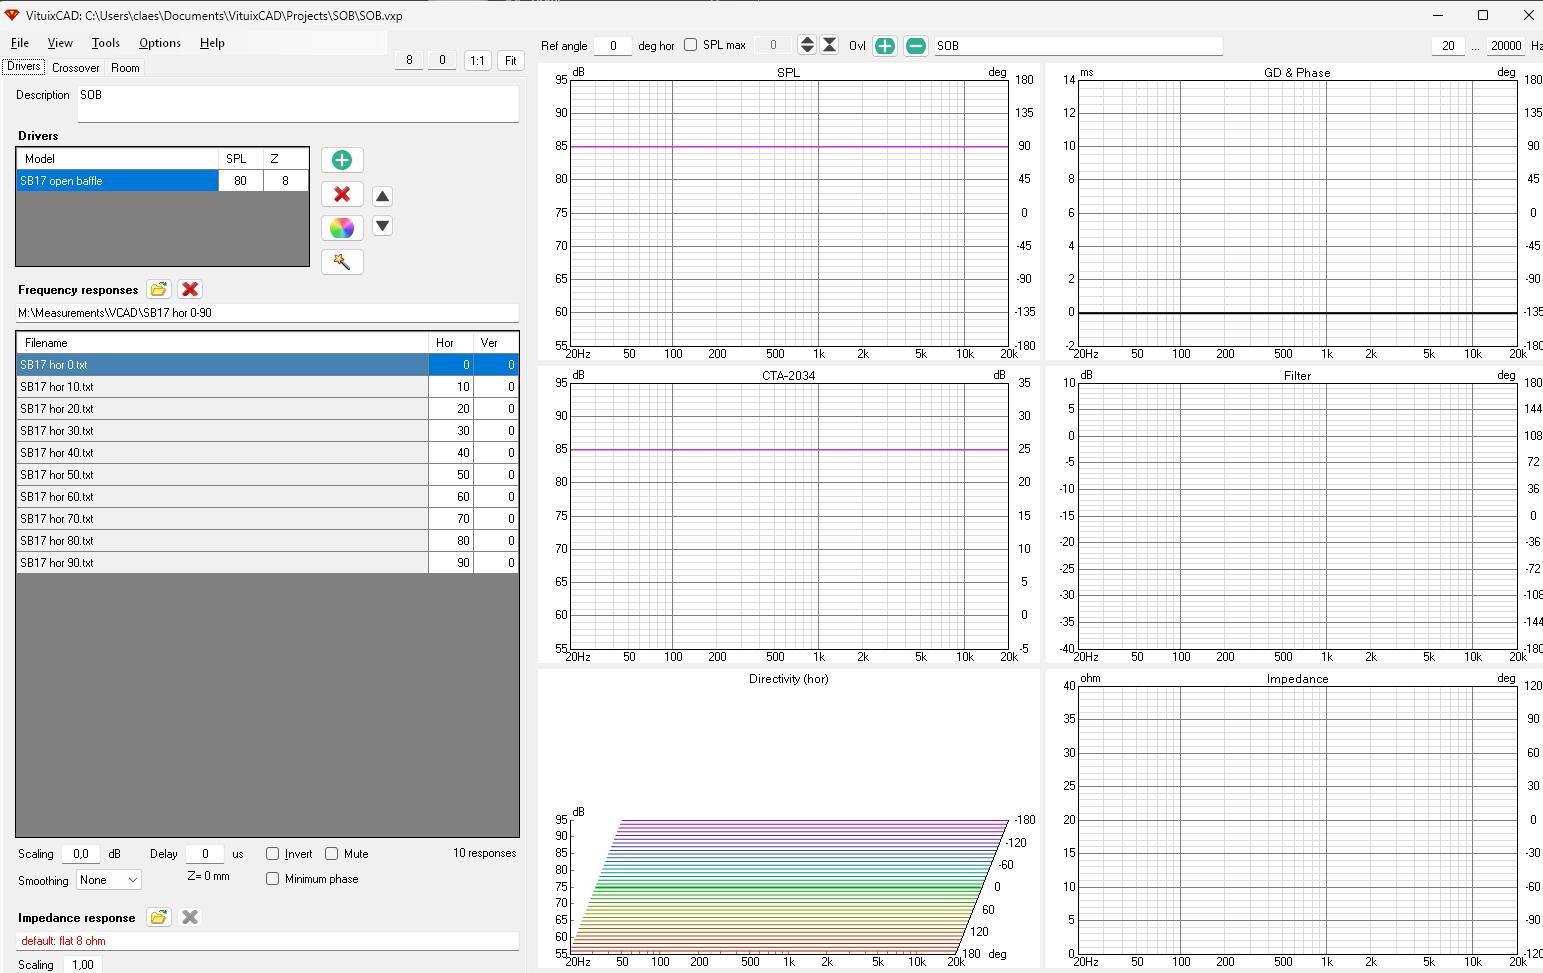Add a new driver with green plus
Screen dimensions: 1543x973
(342, 160)
